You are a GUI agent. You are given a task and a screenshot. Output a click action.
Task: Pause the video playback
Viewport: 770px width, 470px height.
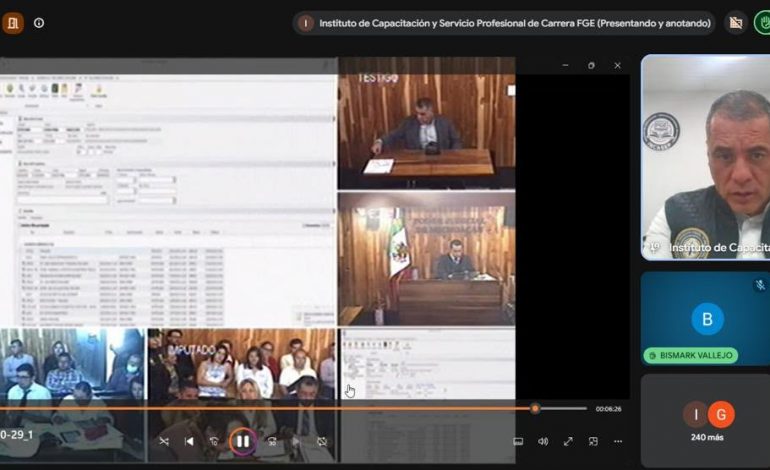[x=243, y=441]
